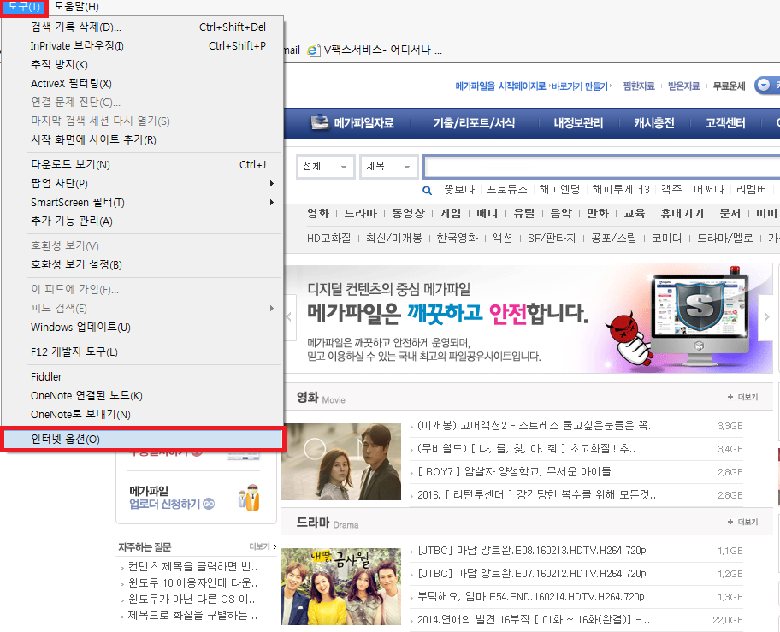Viewport: 780px width, 632px height.
Task: Select 스포듀스 suggested search keyword
Action: (506, 190)
